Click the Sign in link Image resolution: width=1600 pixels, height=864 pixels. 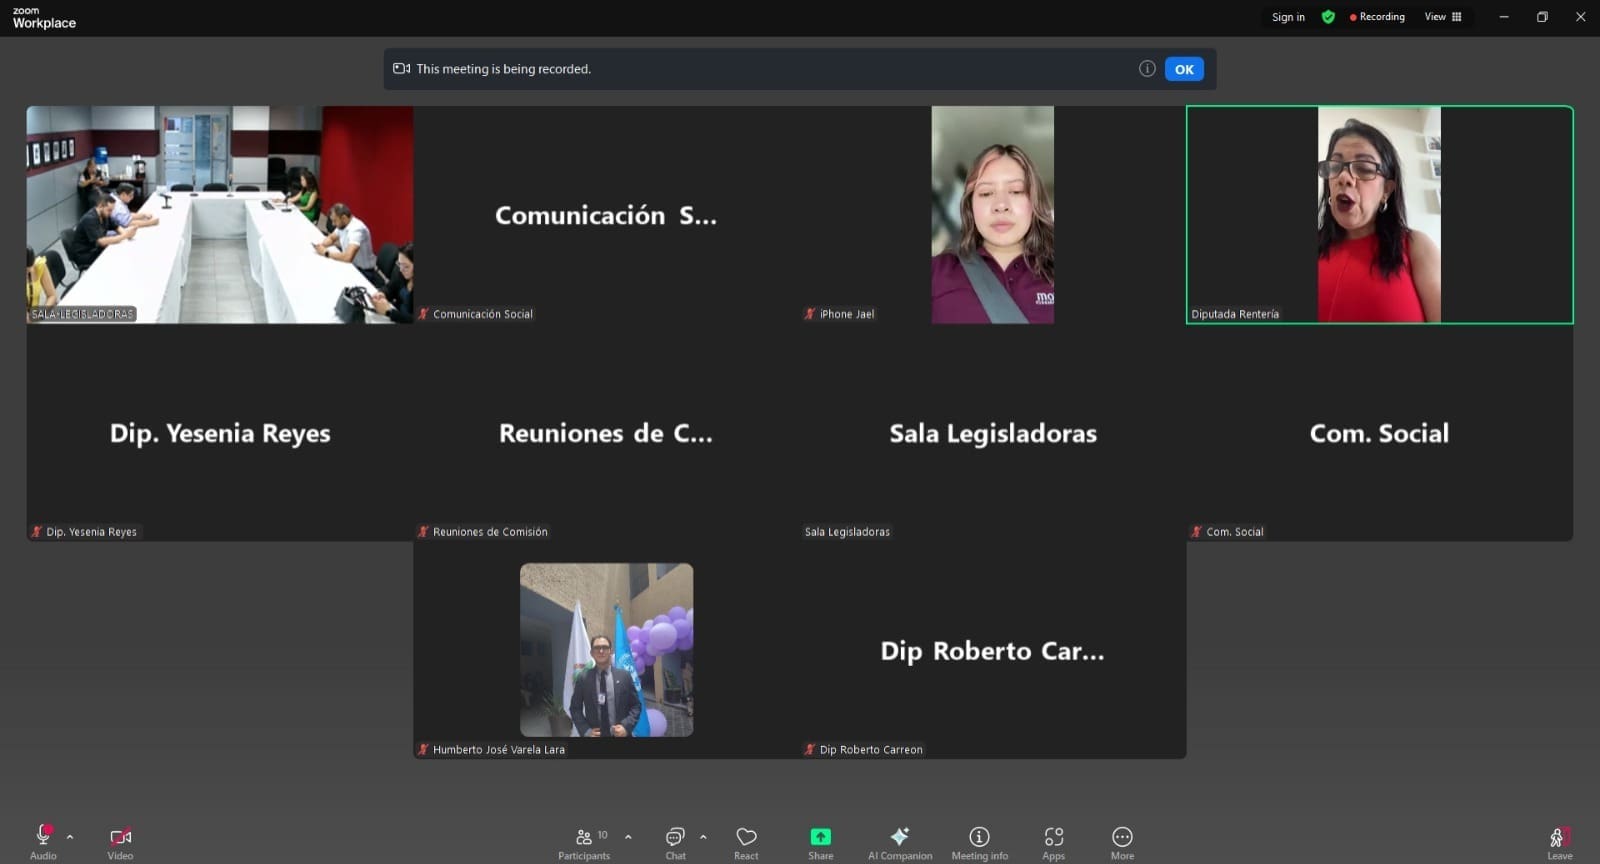tap(1288, 17)
